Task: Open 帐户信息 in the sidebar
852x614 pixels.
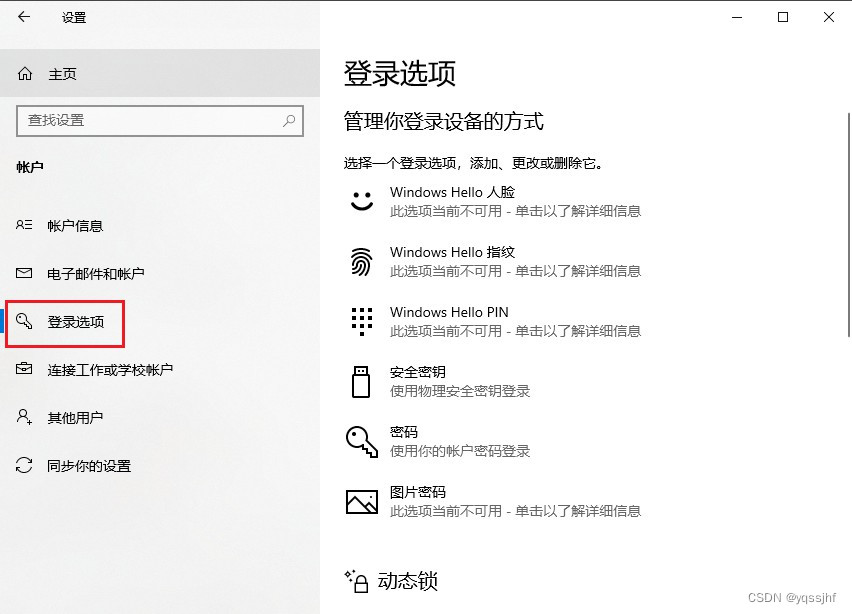Action: click(160, 225)
